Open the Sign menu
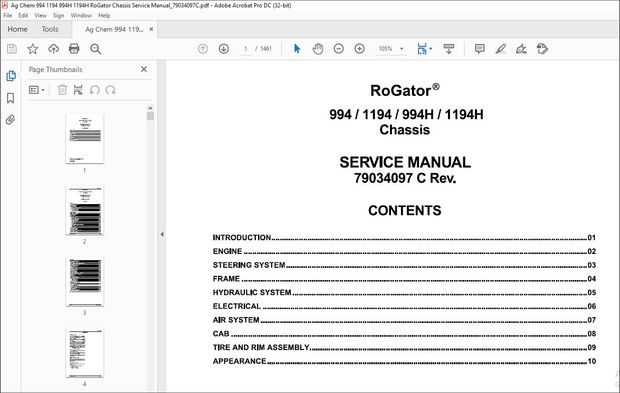 click(x=59, y=15)
